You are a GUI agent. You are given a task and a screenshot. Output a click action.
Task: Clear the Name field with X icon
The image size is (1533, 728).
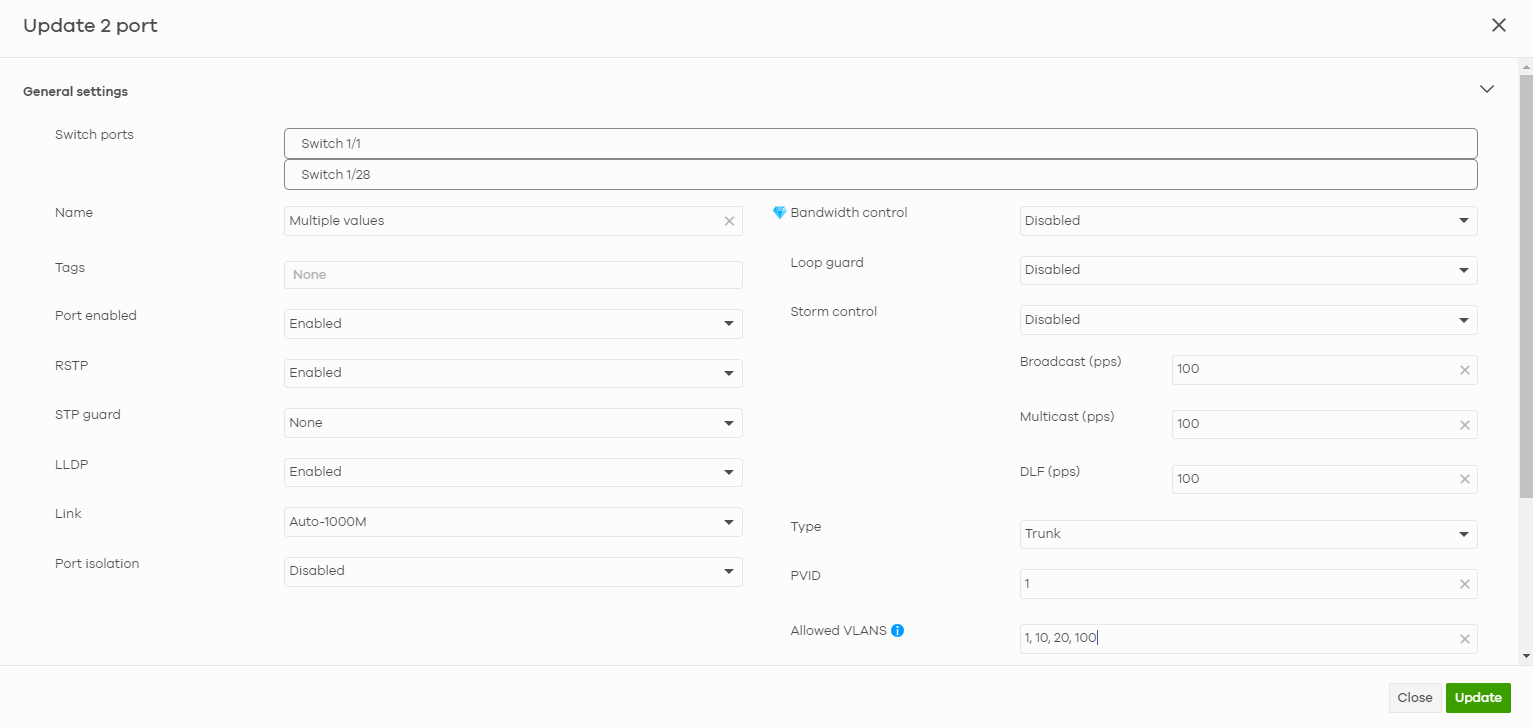click(x=729, y=221)
